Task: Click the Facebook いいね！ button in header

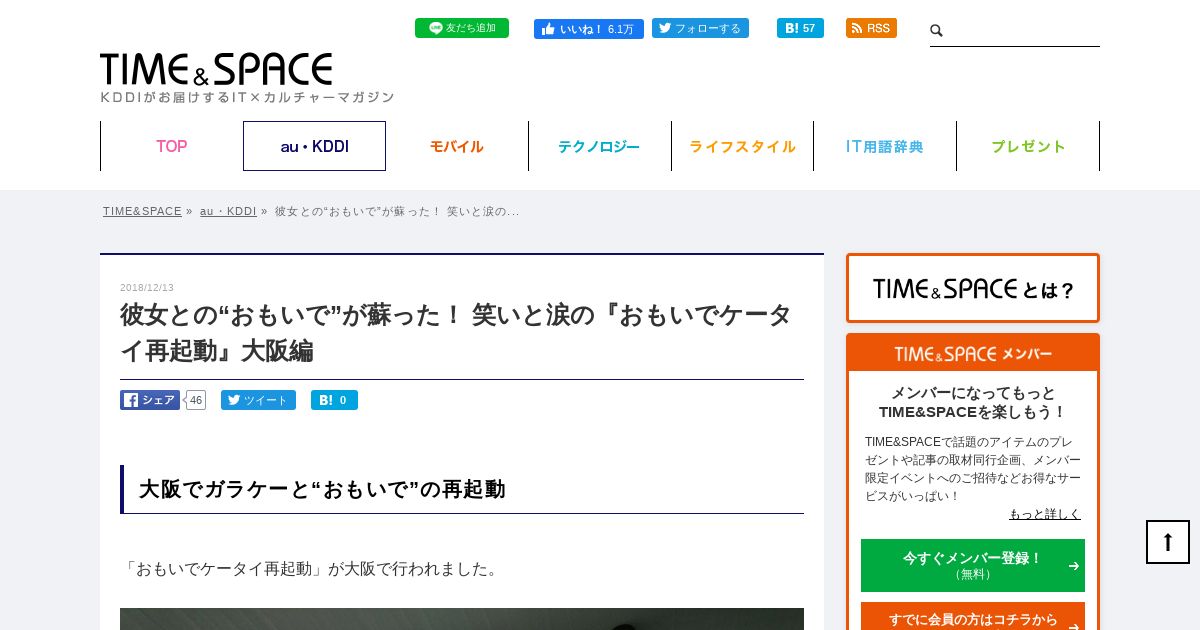Action: click(589, 29)
